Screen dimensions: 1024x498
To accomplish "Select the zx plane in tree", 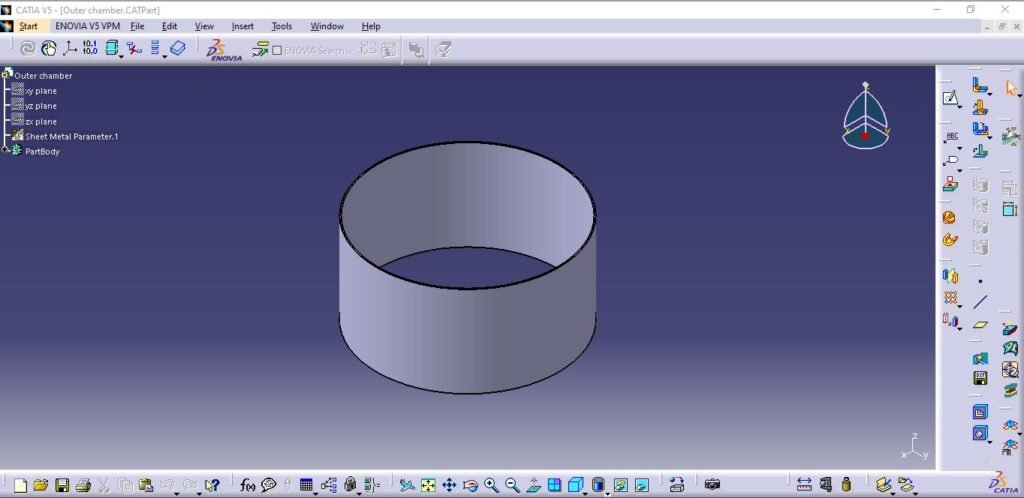I will coord(40,121).
